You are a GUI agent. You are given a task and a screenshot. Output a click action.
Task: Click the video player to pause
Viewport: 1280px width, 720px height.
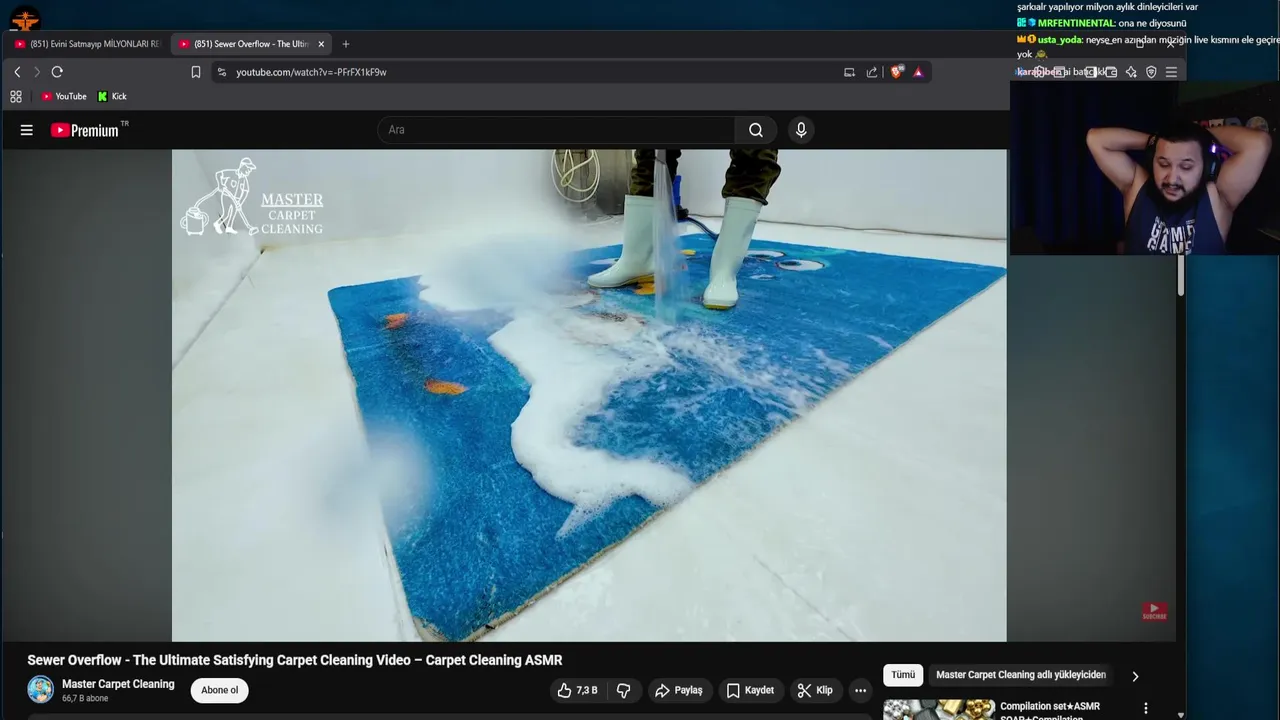(x=589, y=395)
